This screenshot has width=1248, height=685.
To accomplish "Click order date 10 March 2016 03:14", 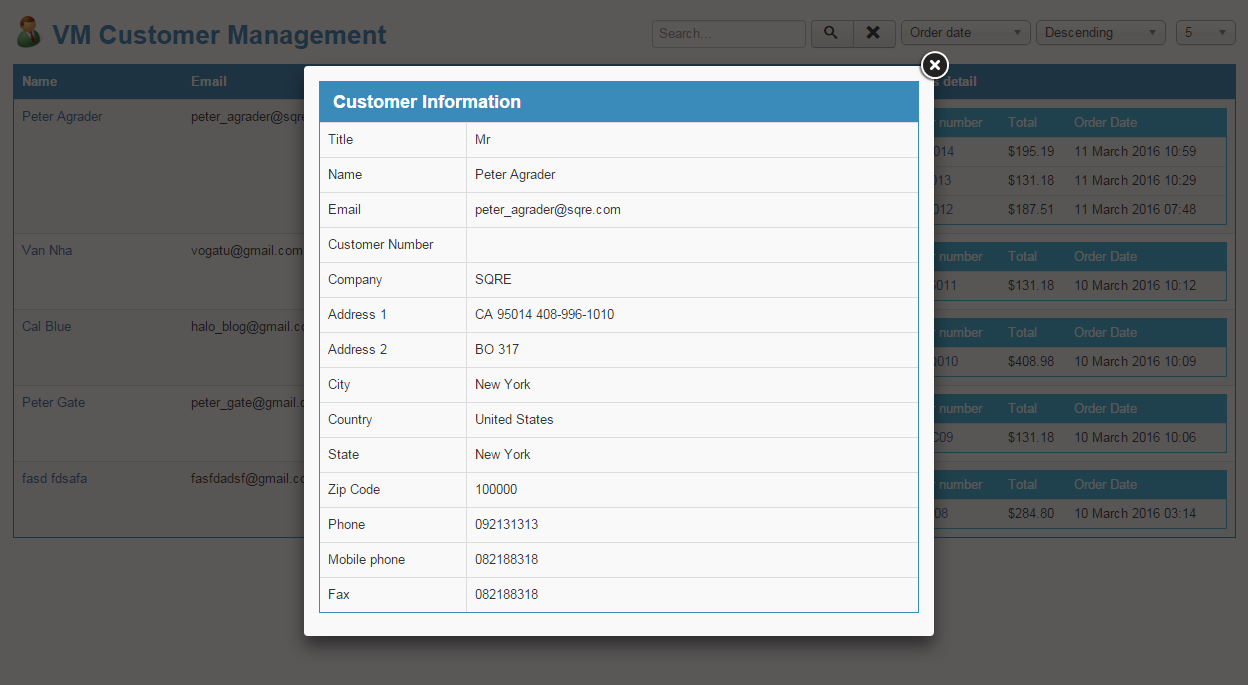I will pos(1135,513).
